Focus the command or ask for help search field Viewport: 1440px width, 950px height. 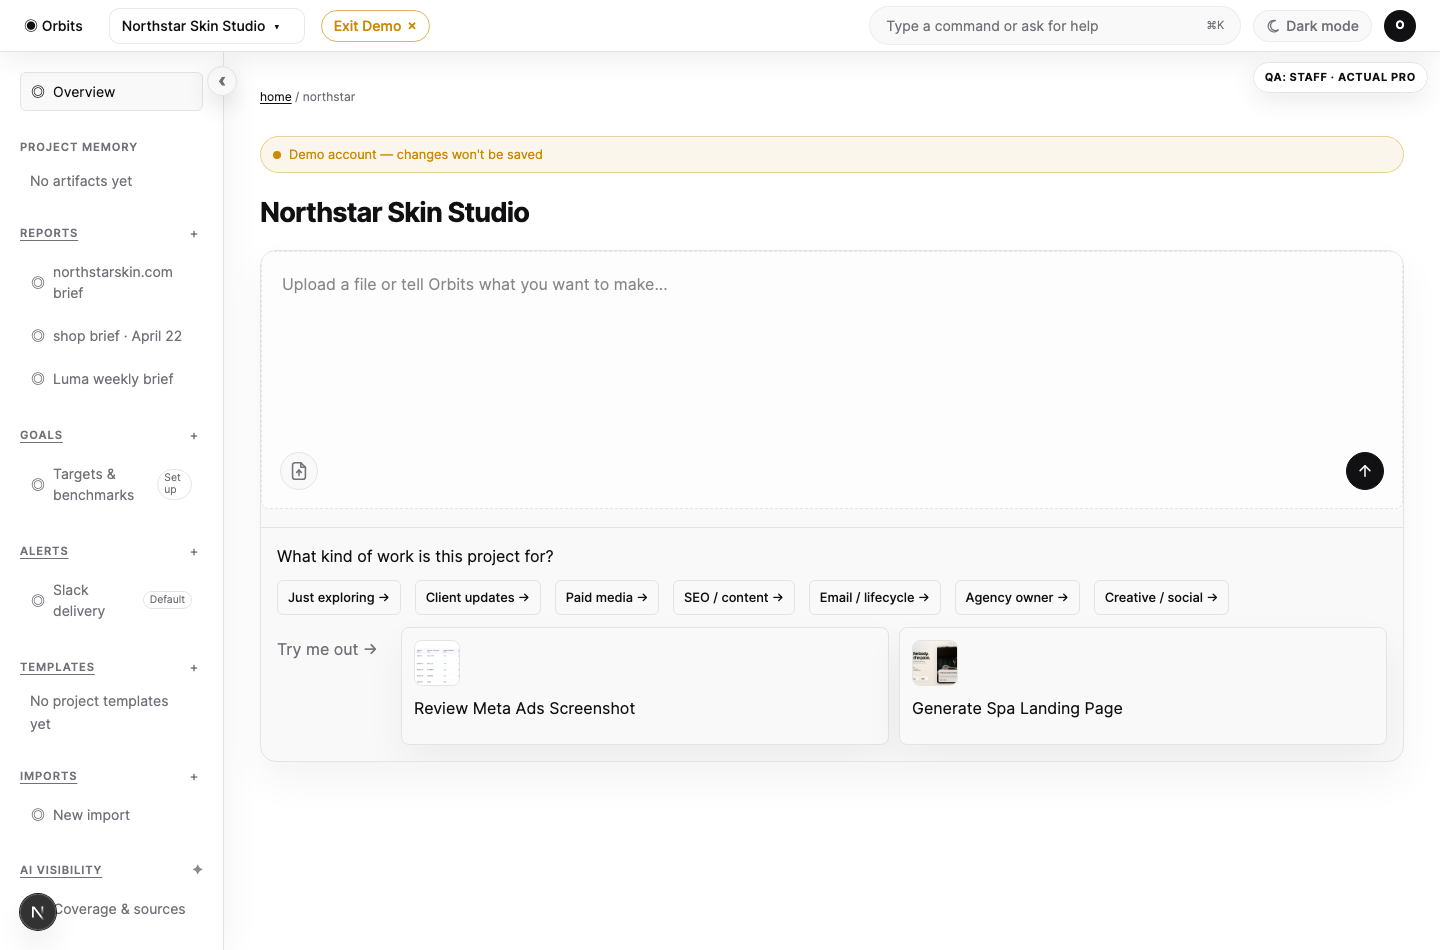pyautogui.click(x=1055, y=26)
